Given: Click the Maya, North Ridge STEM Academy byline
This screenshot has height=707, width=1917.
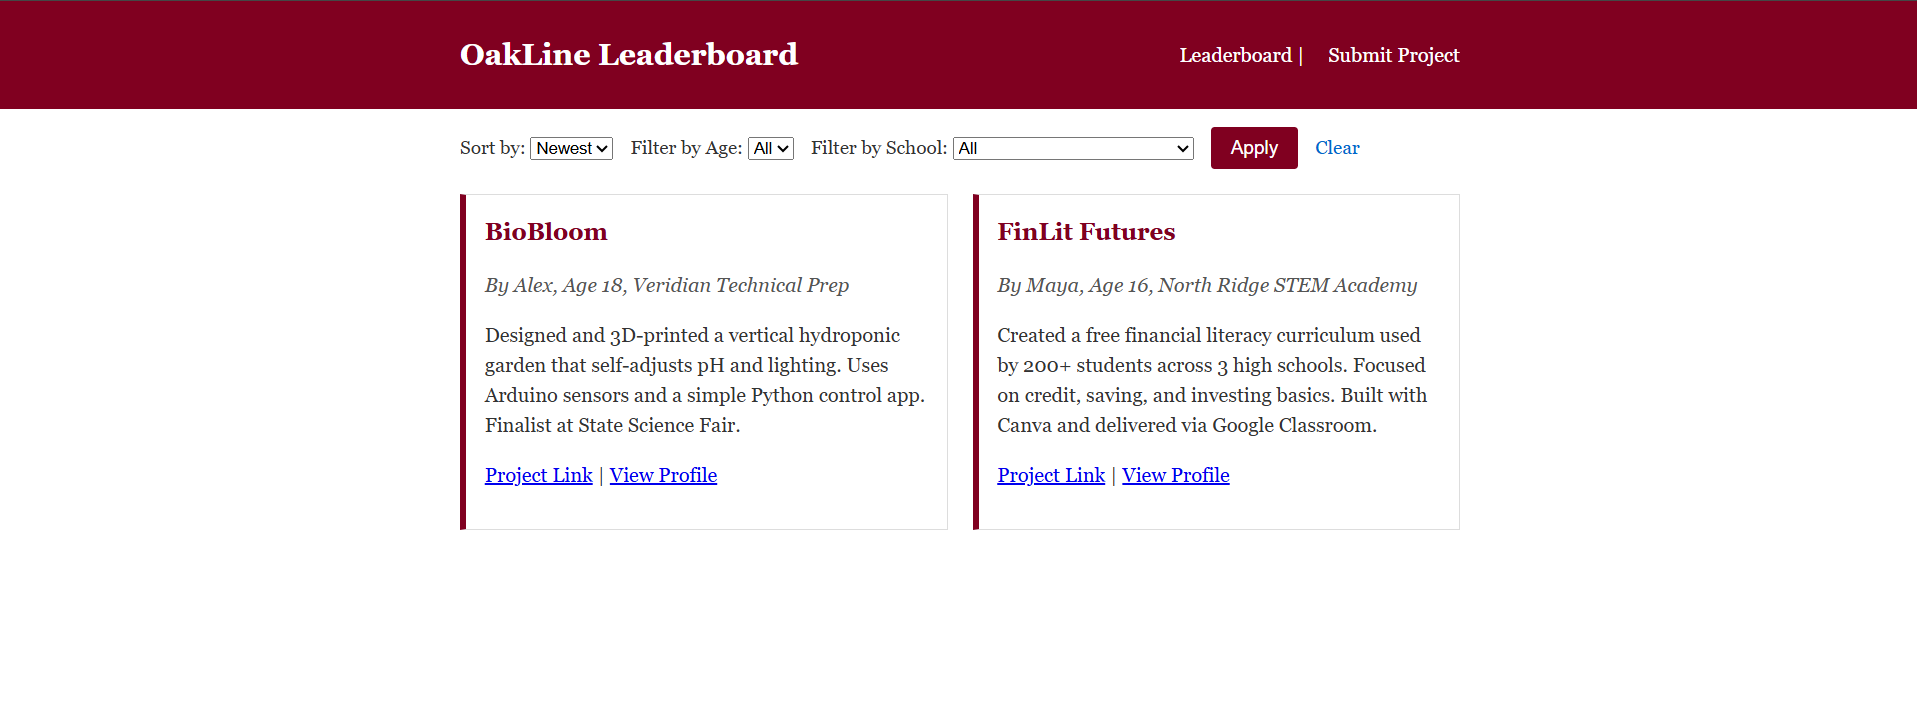Looking at the screenshot, I should 1207,285.
